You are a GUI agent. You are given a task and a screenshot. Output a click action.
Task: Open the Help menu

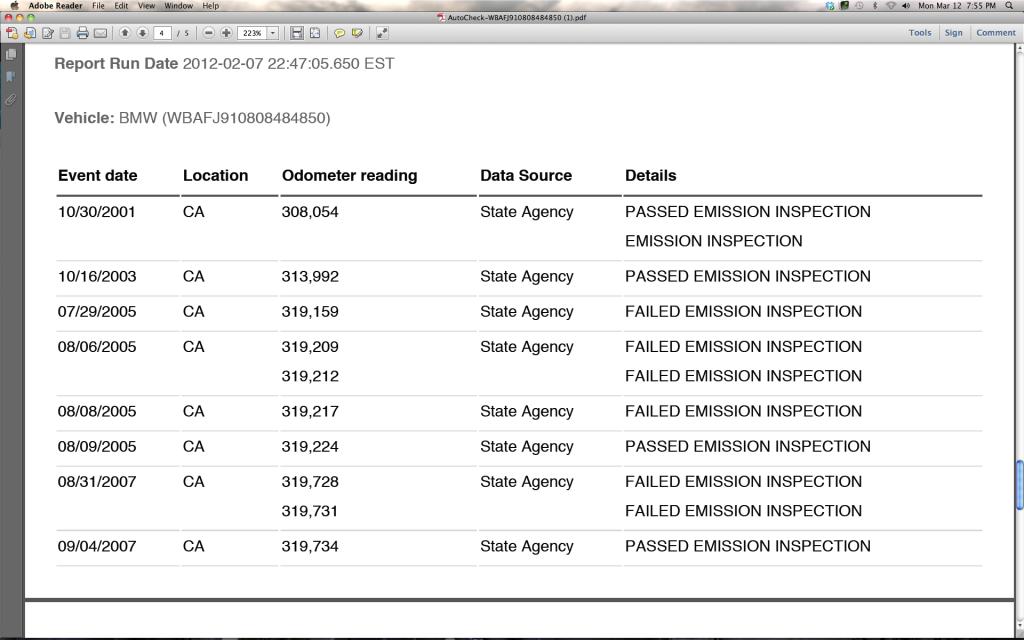click(210, 5)
